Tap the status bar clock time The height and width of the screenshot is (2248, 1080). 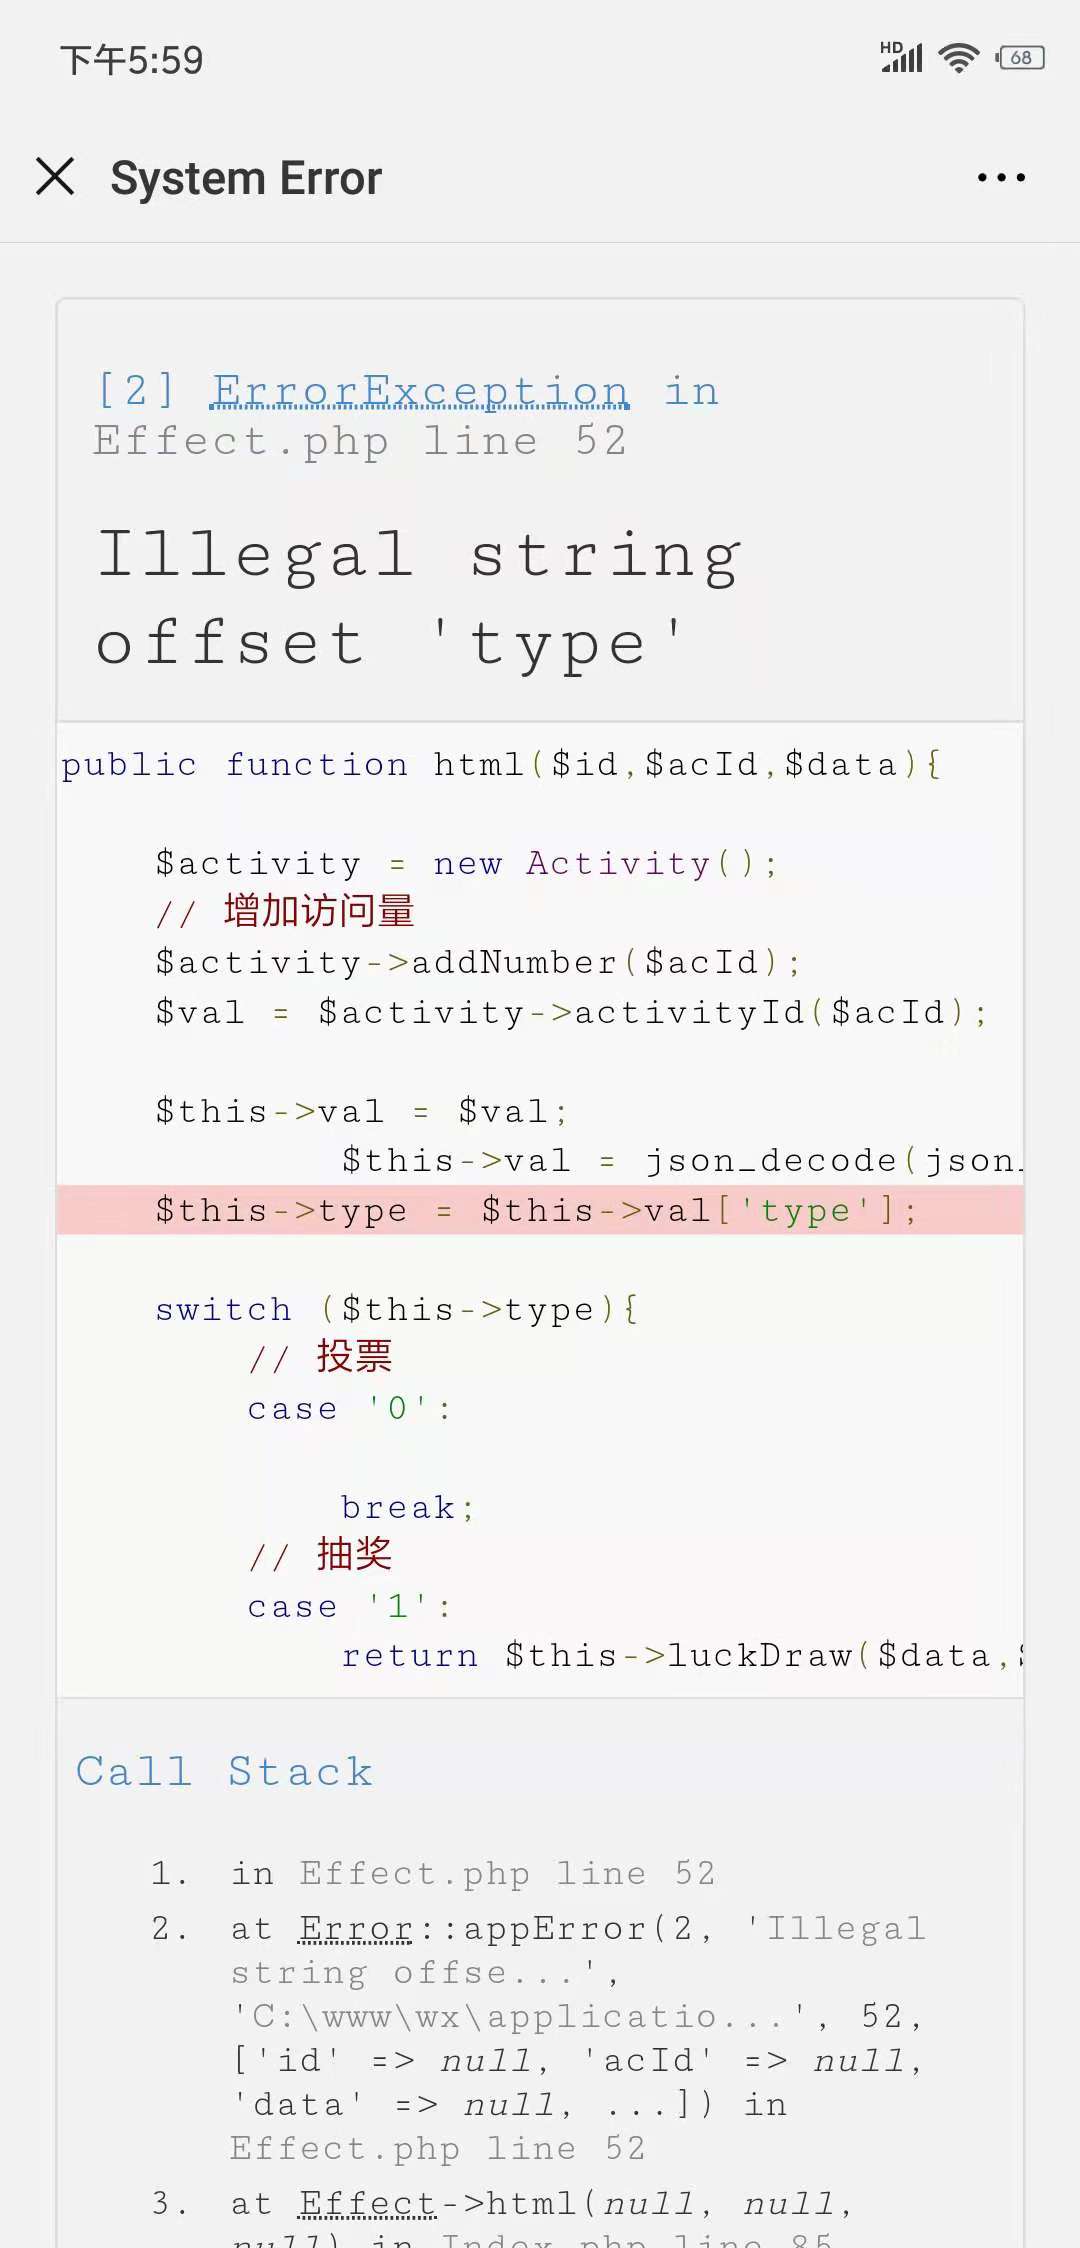[132, 60]
